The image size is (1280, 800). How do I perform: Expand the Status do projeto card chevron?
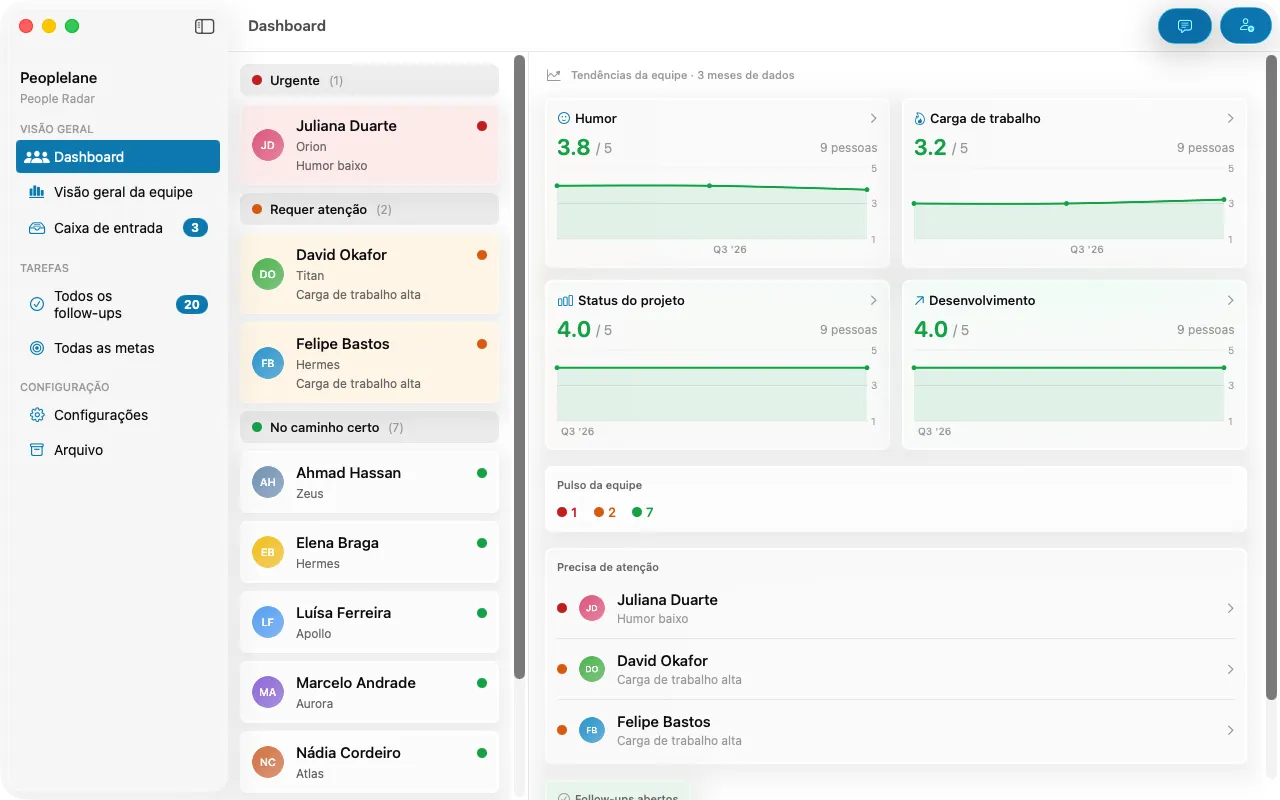[x=873, y=300]
